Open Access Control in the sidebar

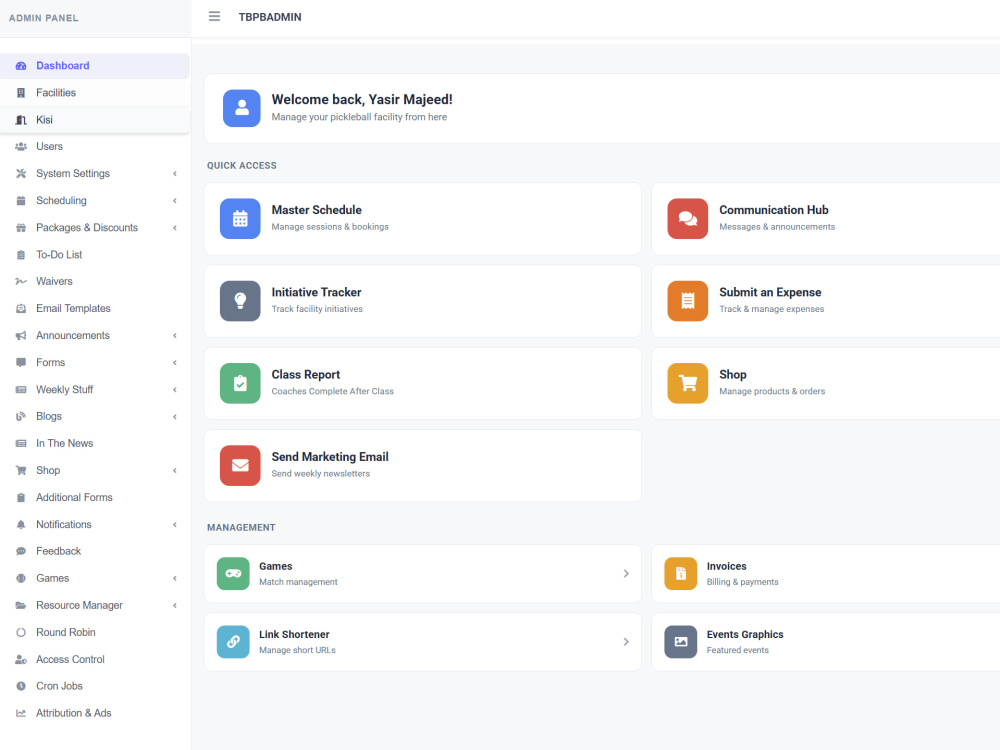pos(94,659)
